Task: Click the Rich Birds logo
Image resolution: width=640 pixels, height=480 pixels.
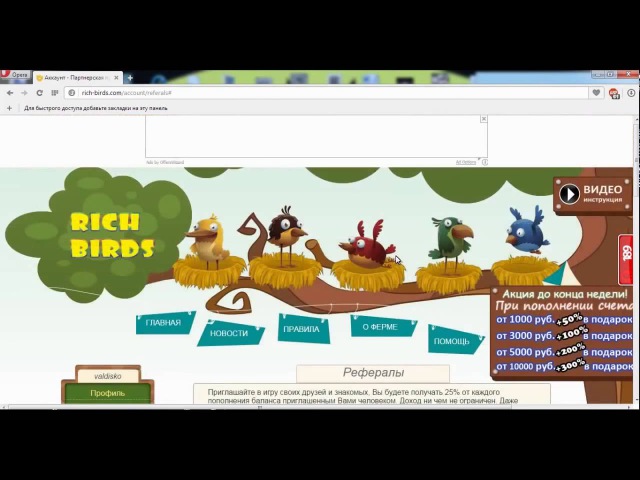Action: [111, 236]
